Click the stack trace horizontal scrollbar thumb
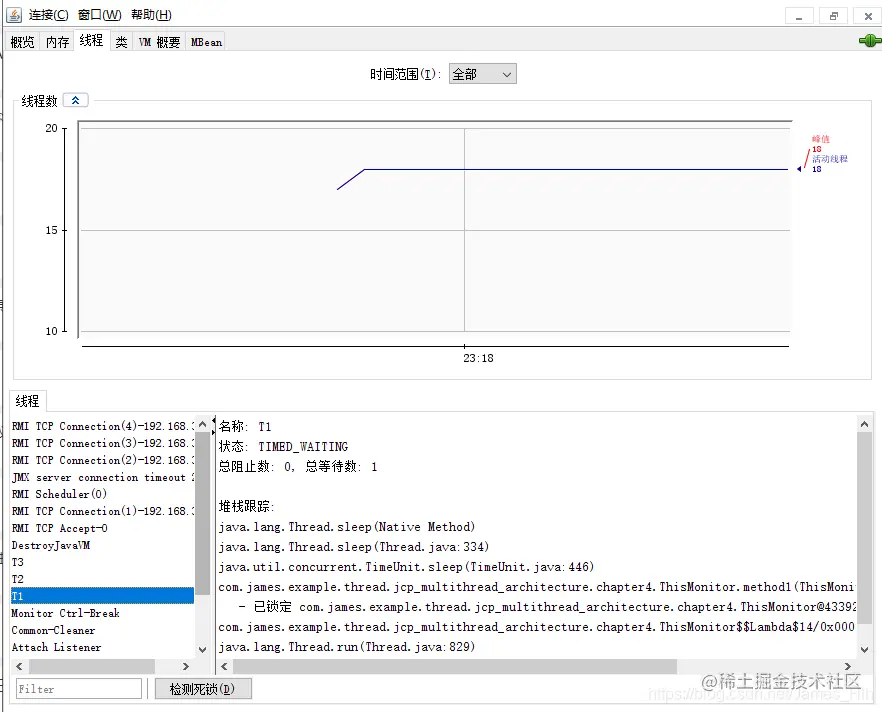The width and height of the screenshot is (882, 712). point(454,666)
